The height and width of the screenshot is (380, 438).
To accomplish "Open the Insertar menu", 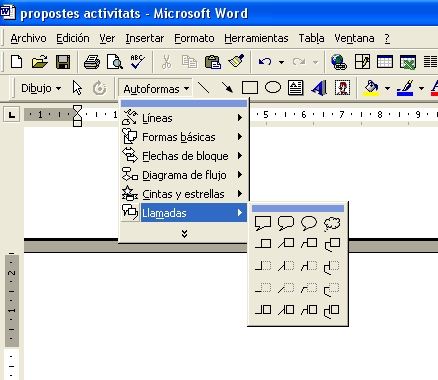I will 145,38.
